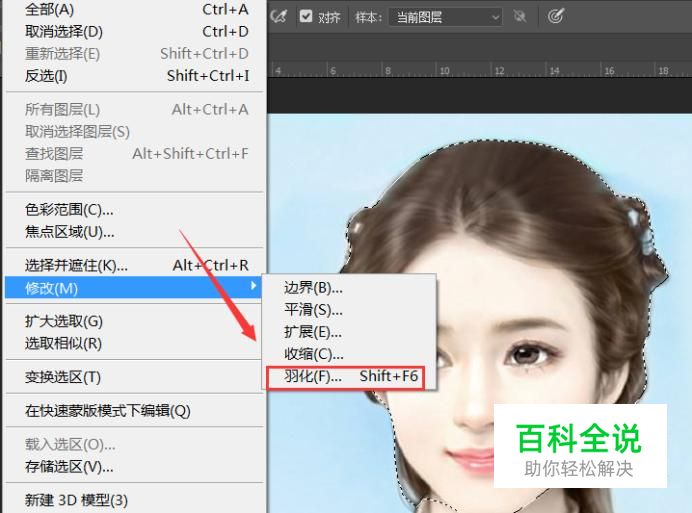This screenshot has height=513, width=692.
Task: Click the airbrush icon left of 对齐
Action: pos(279,16)
